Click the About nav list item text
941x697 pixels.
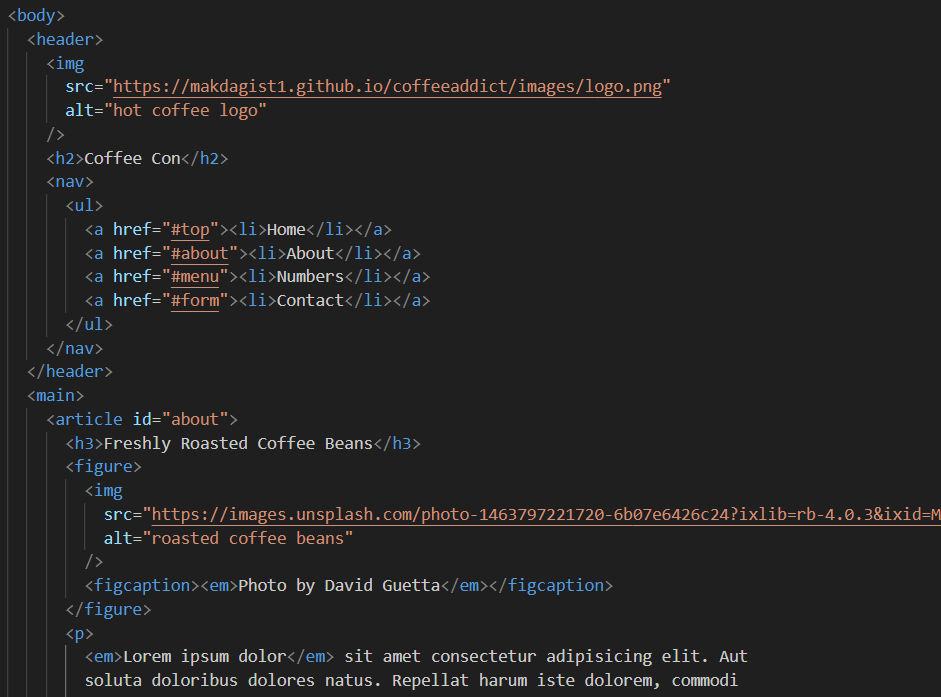(309, 252)
